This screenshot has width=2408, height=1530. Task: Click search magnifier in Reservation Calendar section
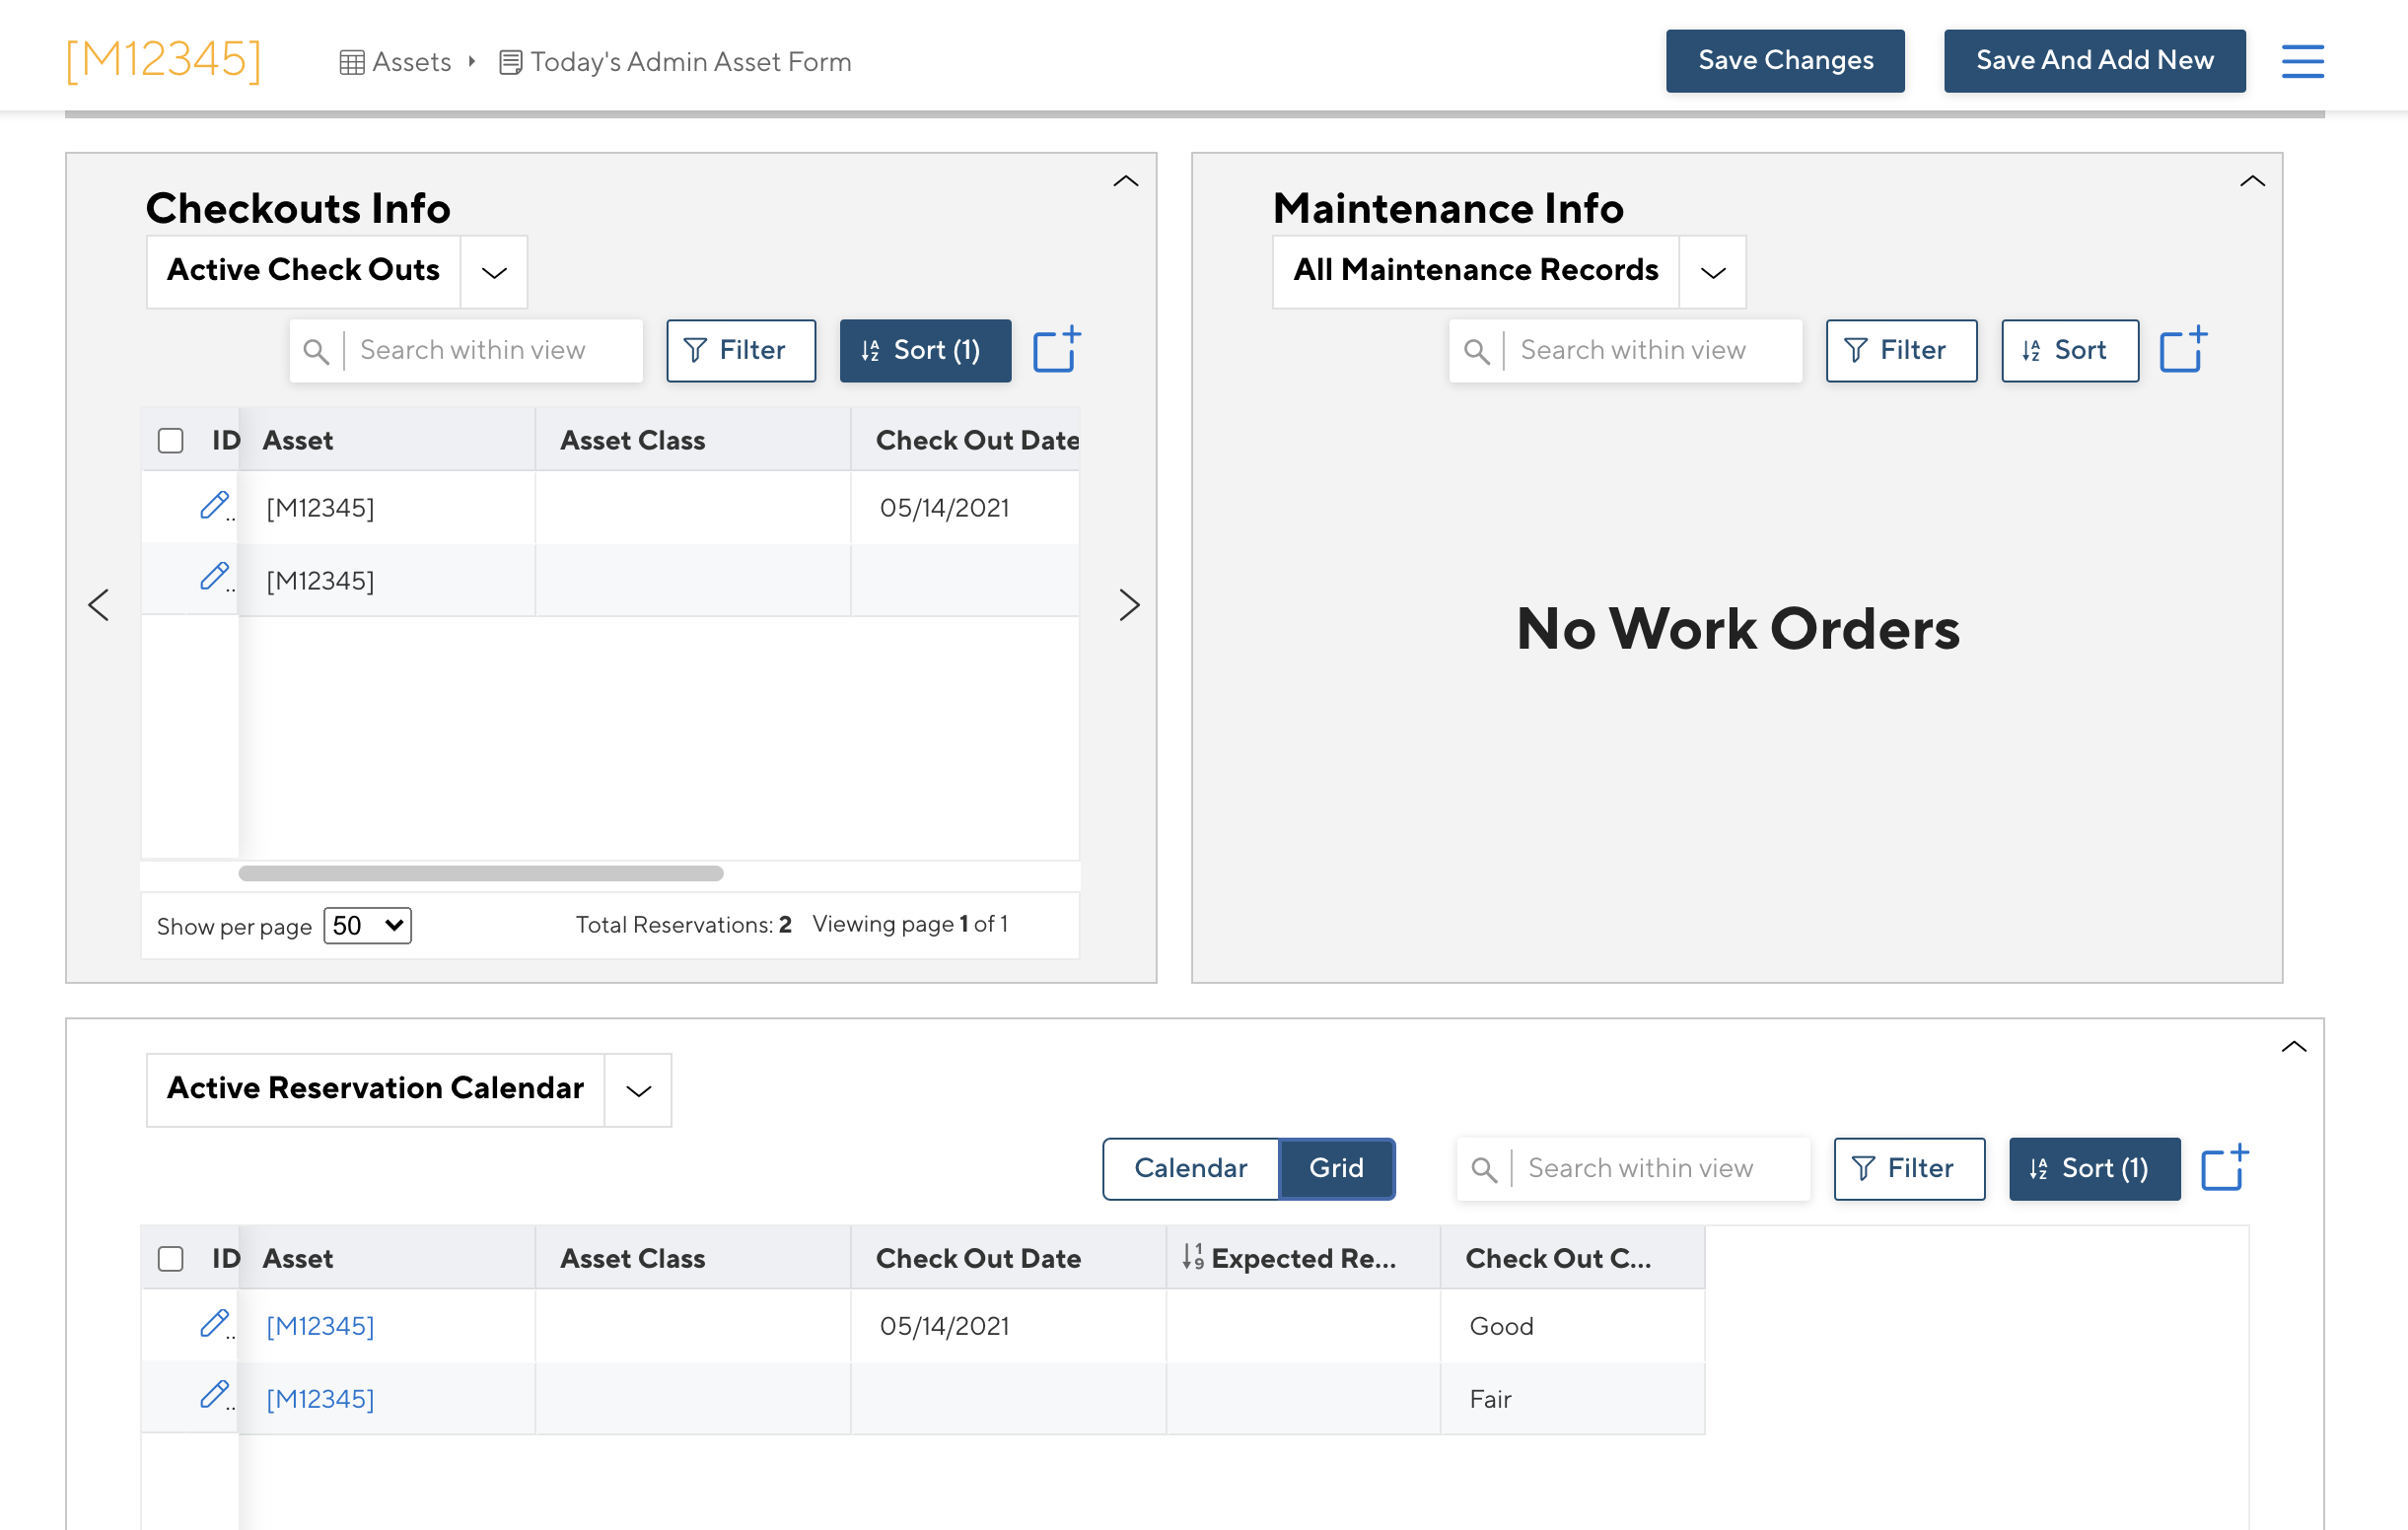point(1484,1169)
